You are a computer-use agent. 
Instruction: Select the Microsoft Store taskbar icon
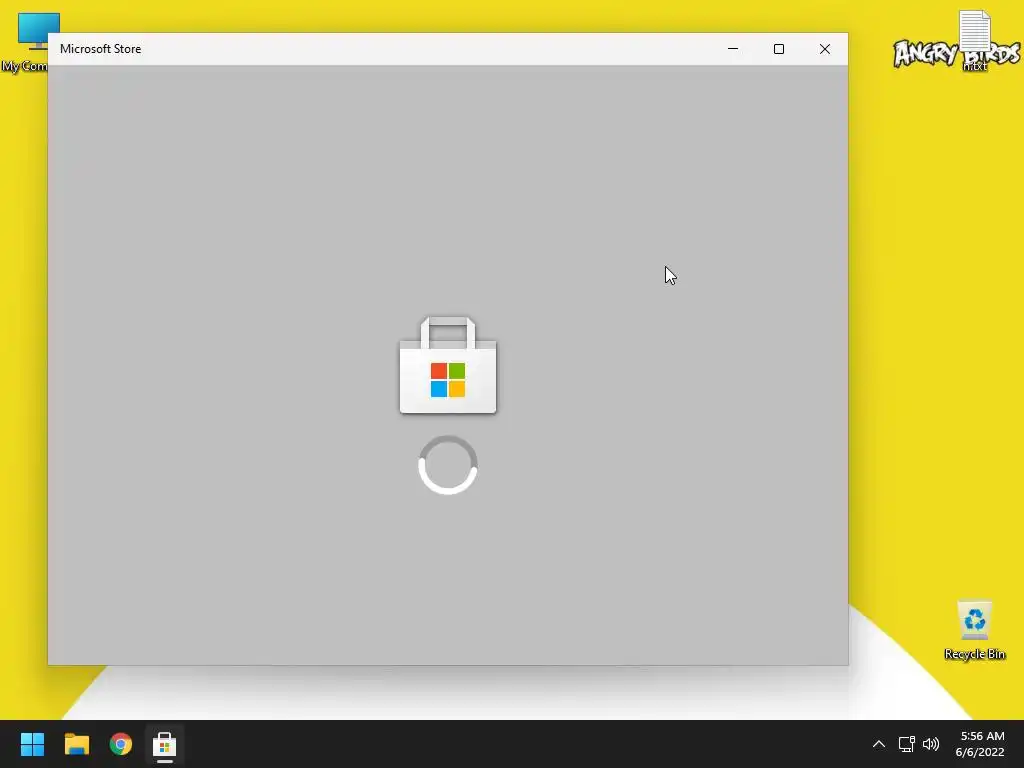click(165, 744)
